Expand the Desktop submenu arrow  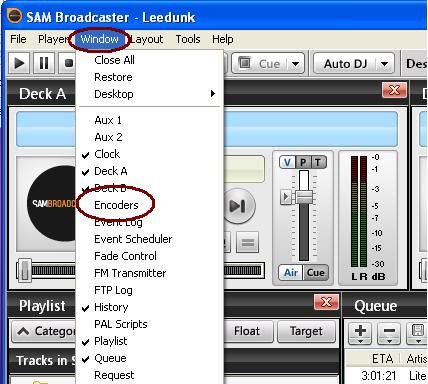[213, 94]
